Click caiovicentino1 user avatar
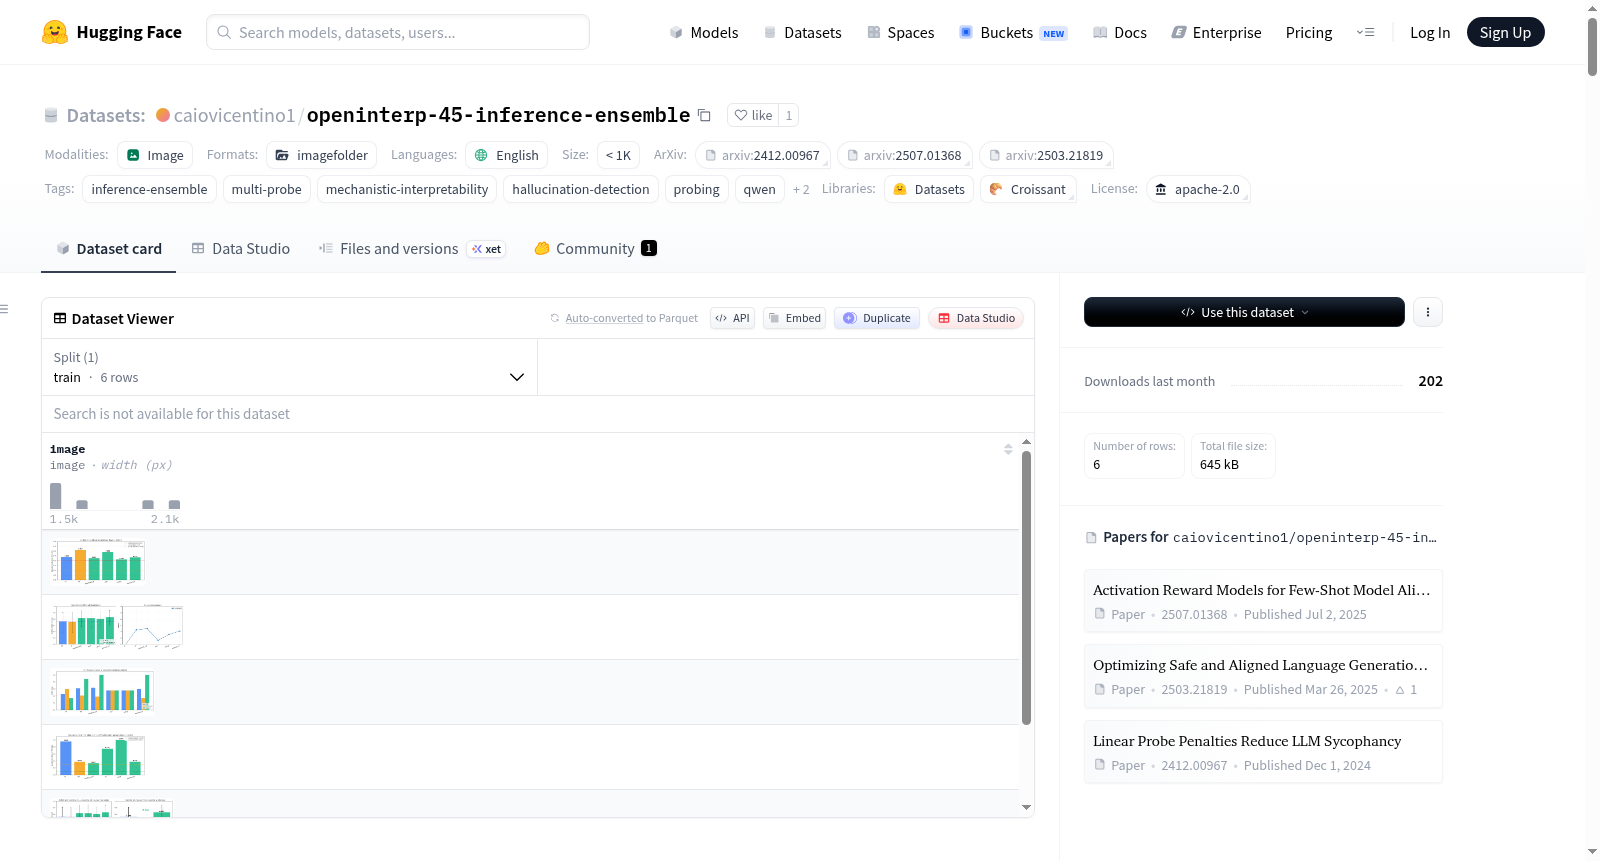 point(163,115)
